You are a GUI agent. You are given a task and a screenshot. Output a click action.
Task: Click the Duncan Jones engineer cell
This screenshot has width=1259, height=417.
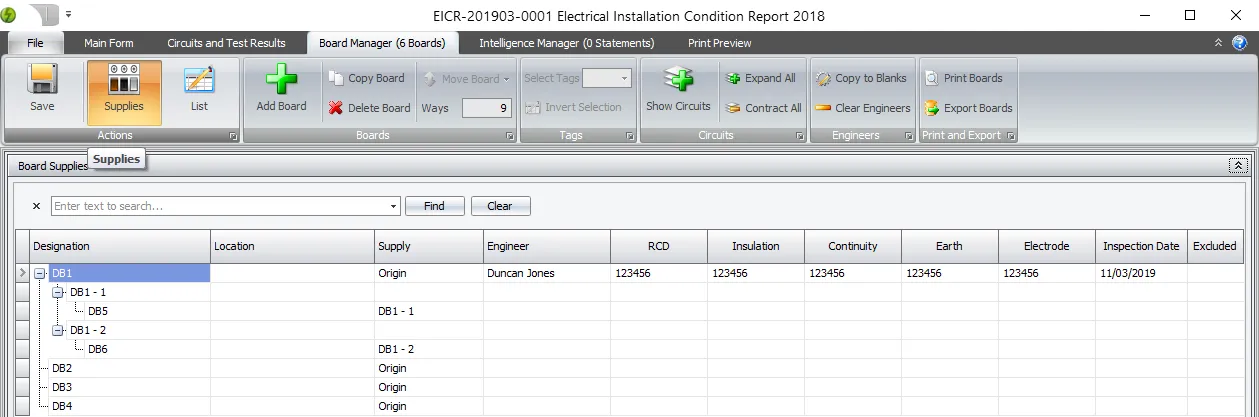click(546, 273)
